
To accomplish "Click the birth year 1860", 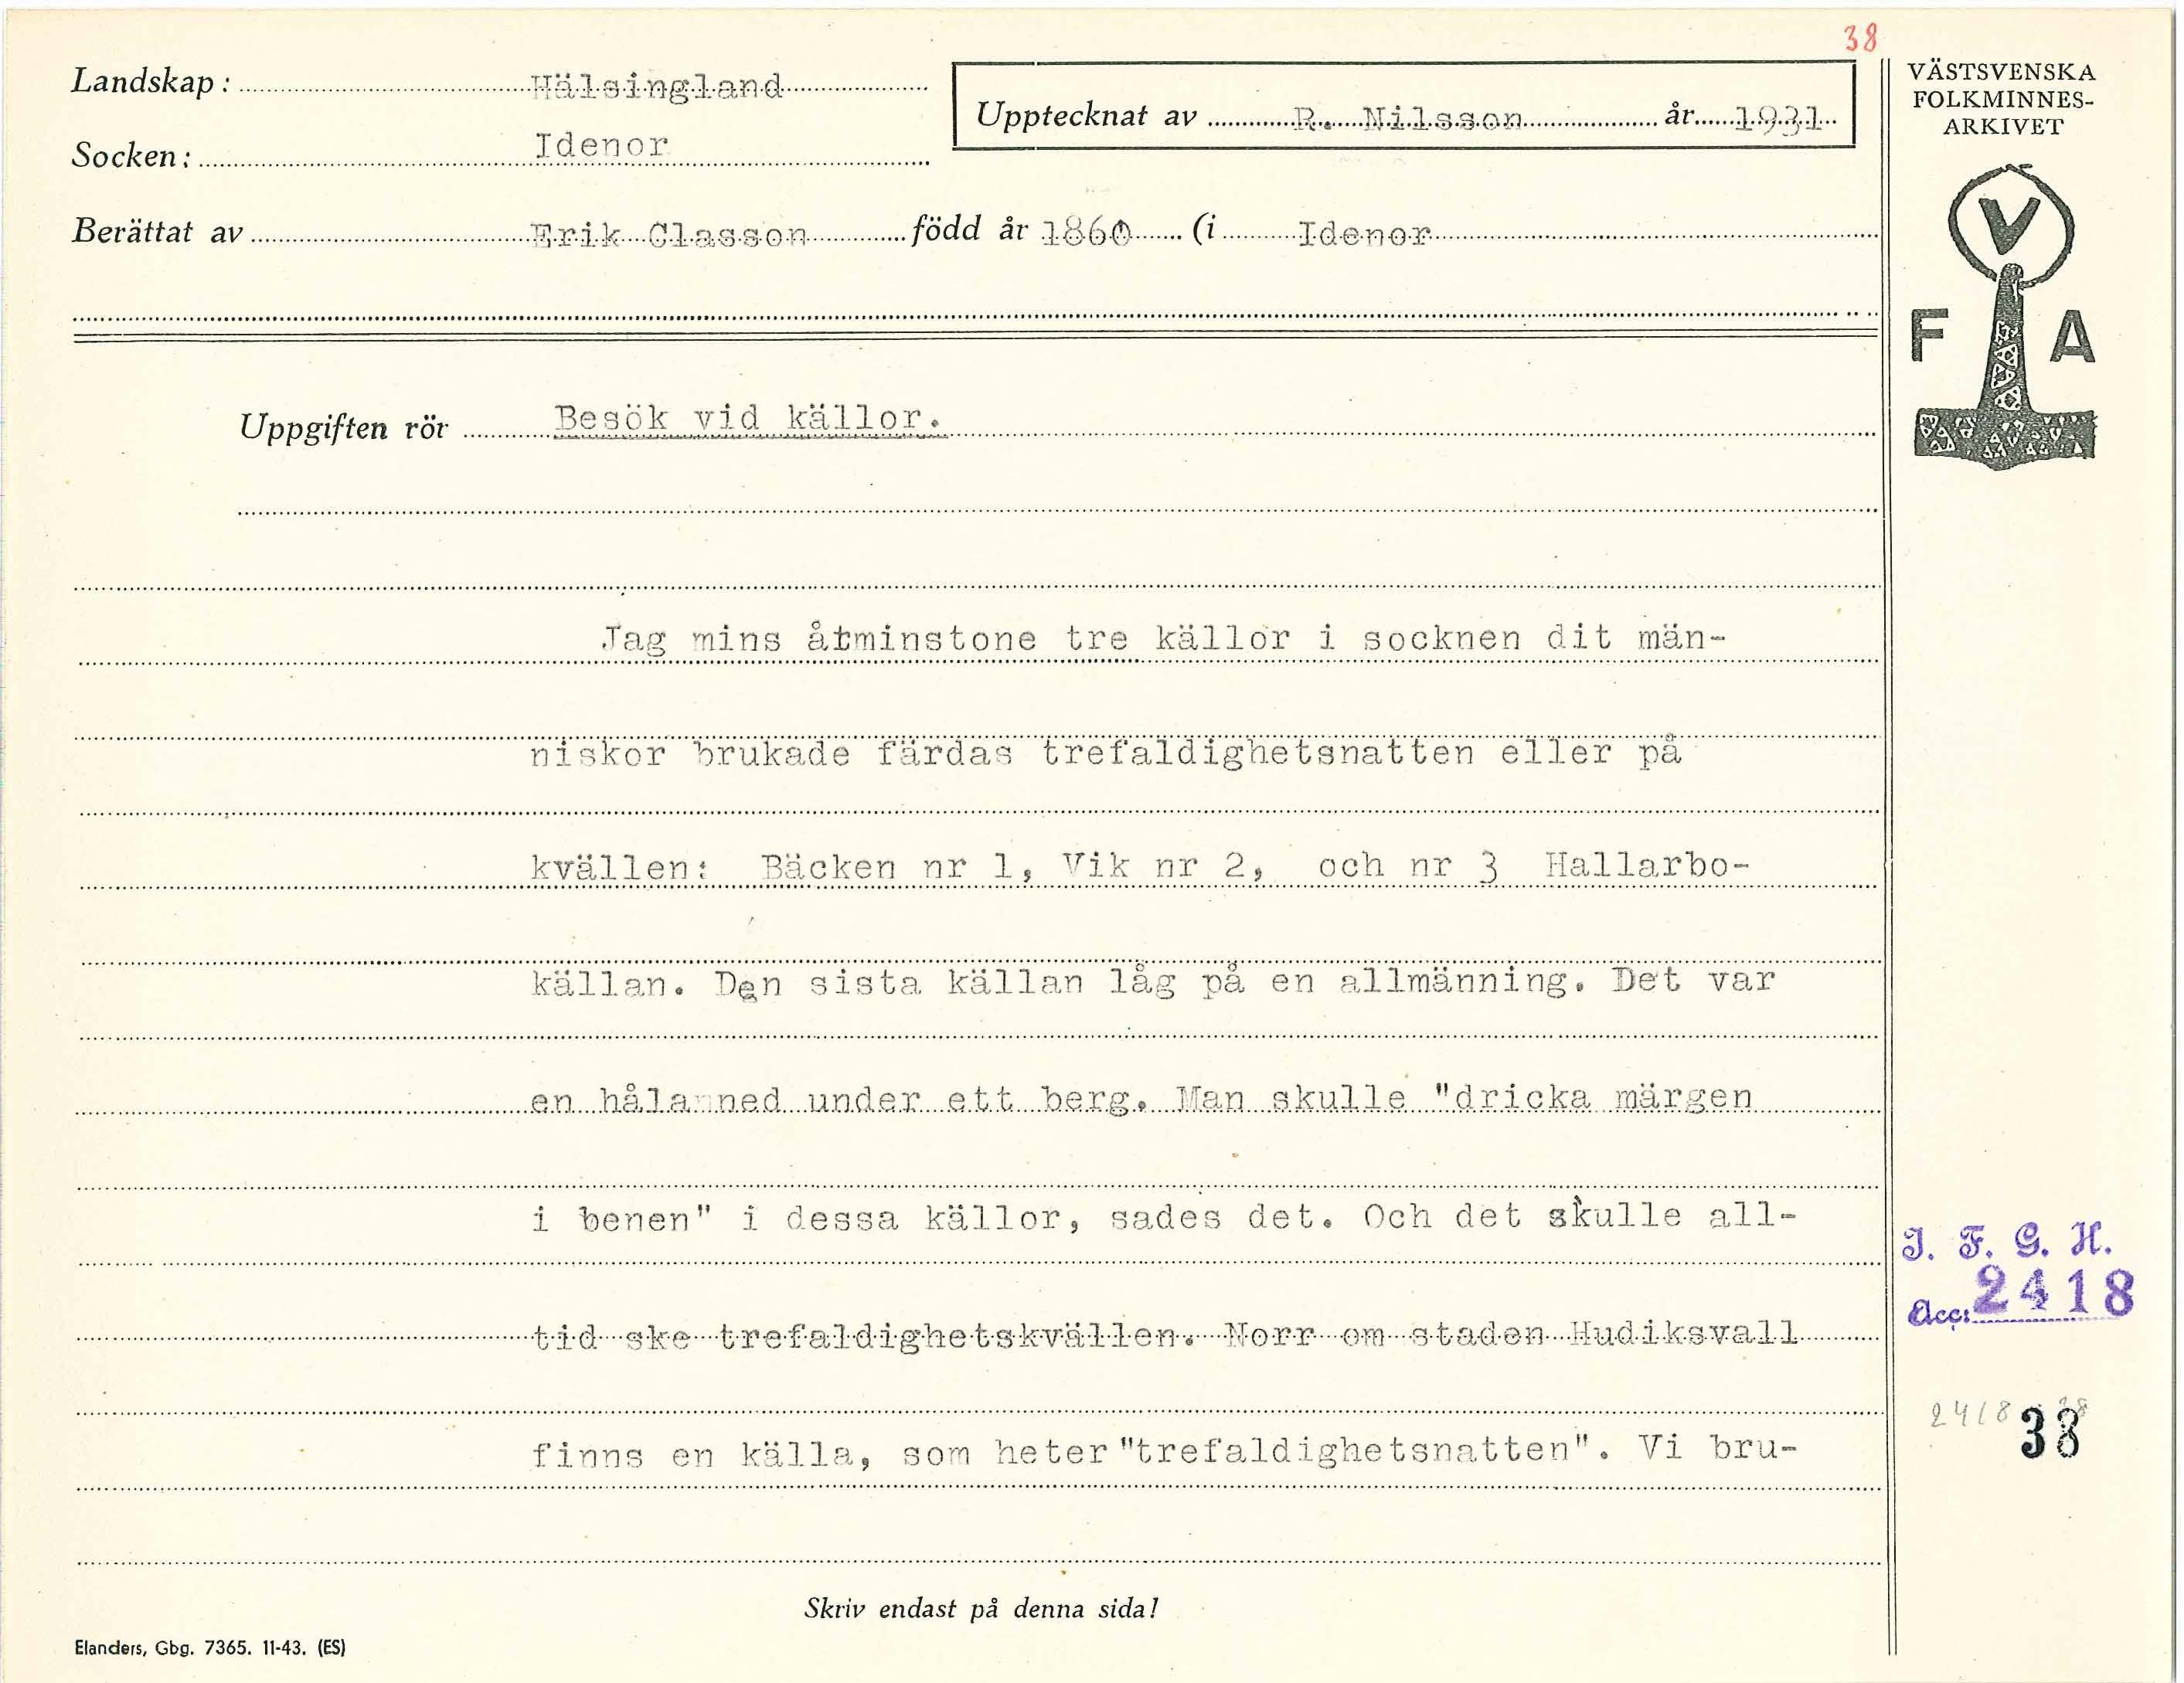I will (x=1086, y=234).
